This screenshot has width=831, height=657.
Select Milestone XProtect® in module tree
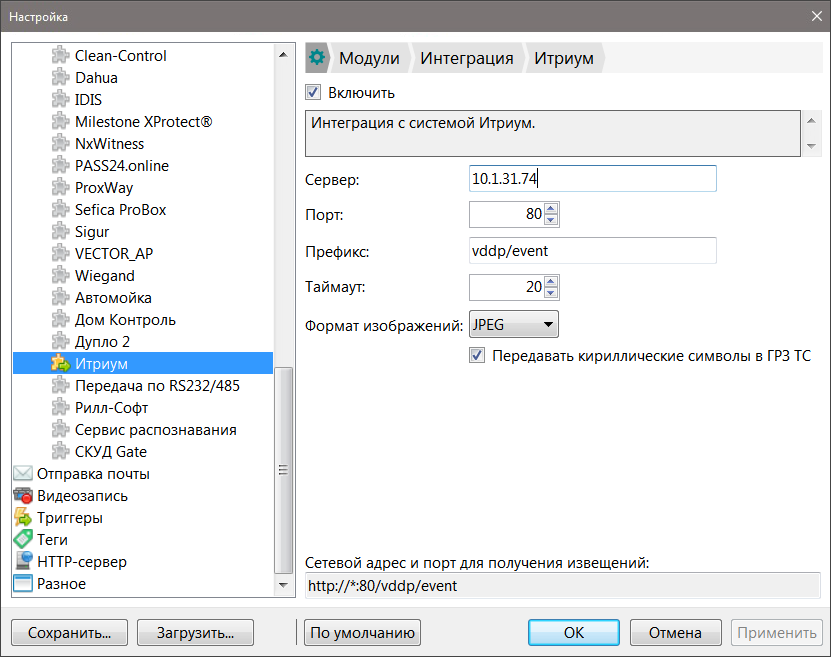tap(143, 122)
